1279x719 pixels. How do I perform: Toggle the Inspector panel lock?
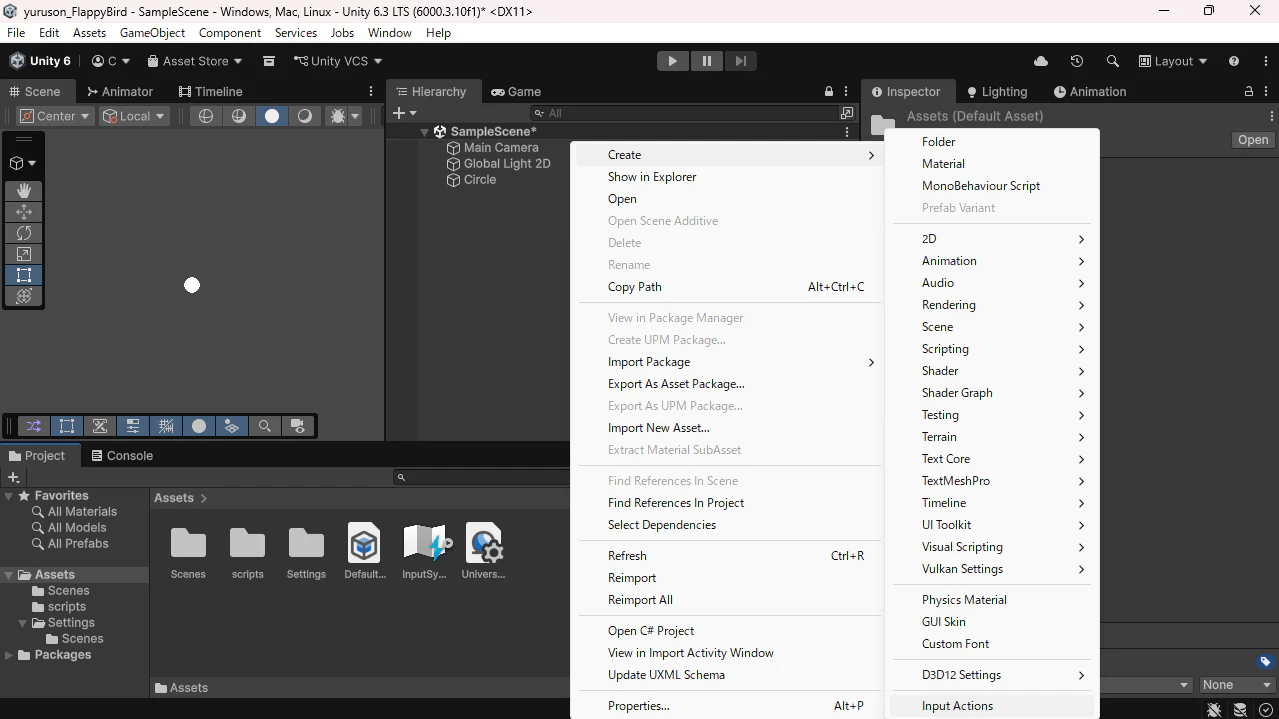coord(1249,91)
